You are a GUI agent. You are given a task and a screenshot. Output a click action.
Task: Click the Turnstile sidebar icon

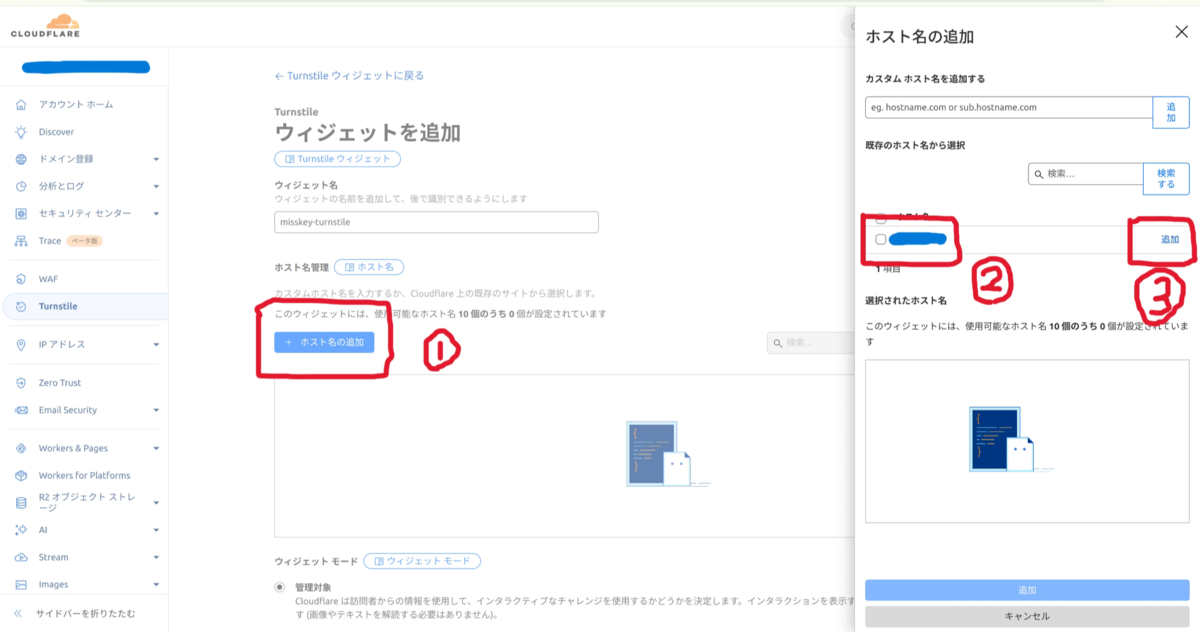(x=21, y=306)
